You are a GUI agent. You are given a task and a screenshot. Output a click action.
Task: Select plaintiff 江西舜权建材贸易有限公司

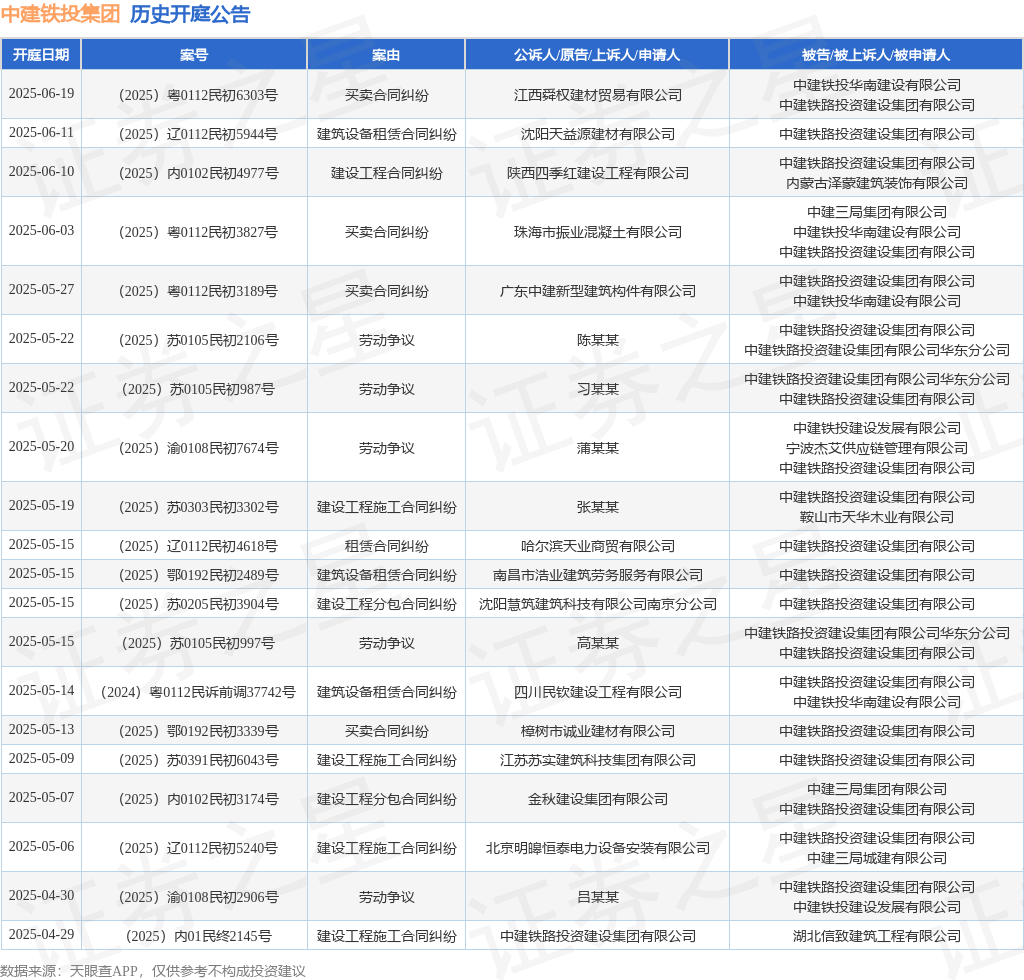pyautogui.click(x=598, y=95)
